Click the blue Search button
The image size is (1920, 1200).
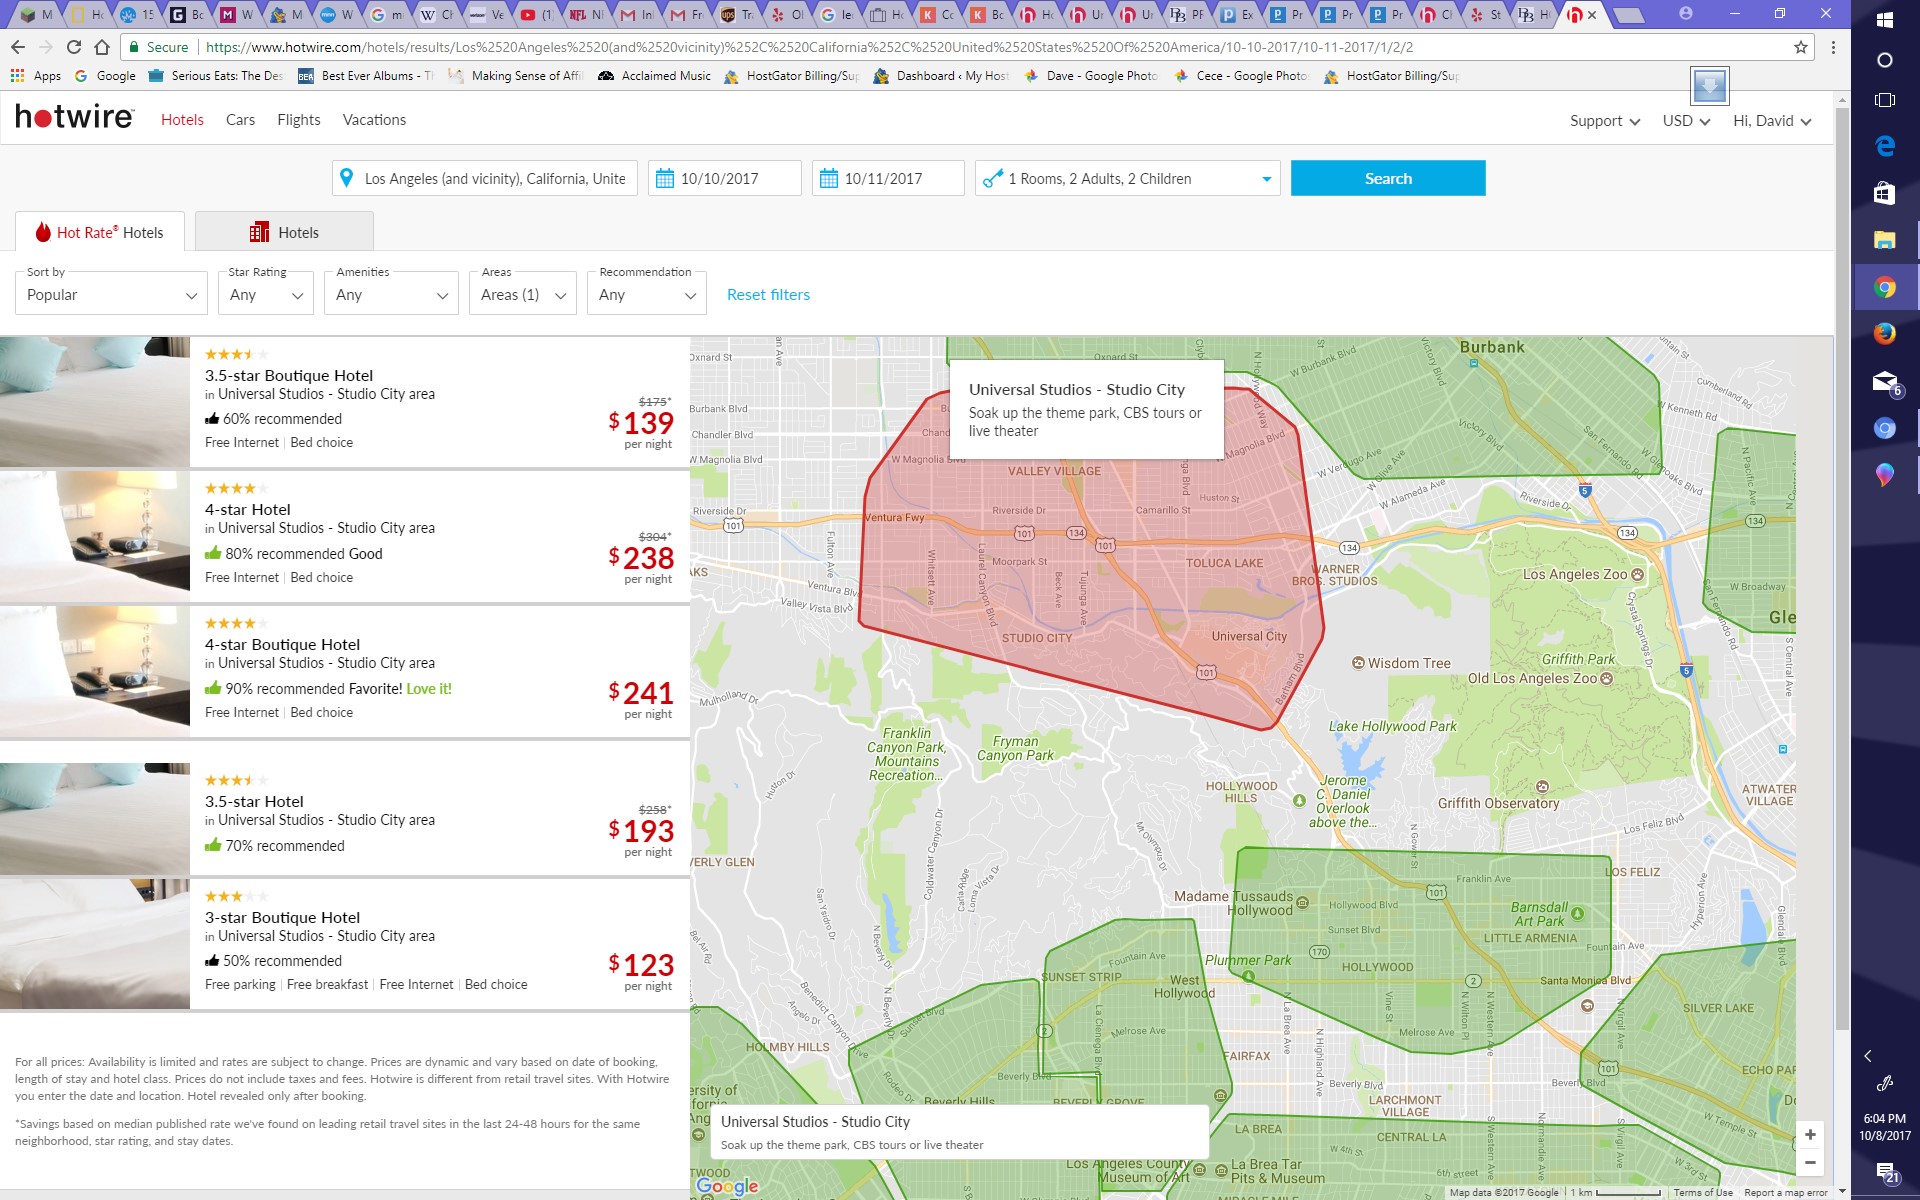(1388, 178)
